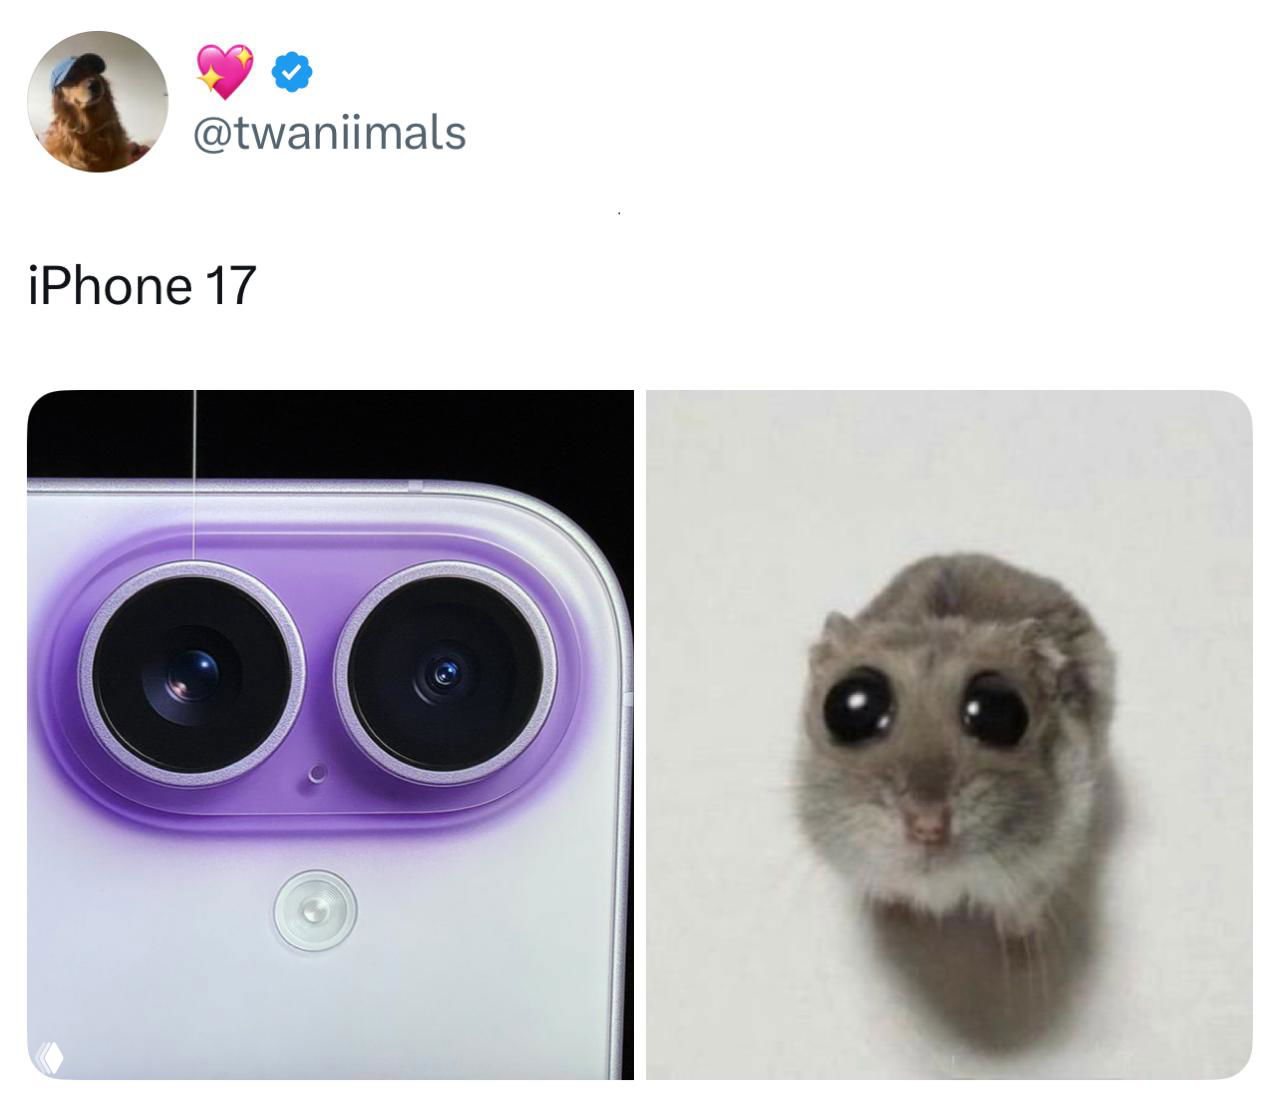Open the golden retriever profile avatar

click(x=98, y=102)
